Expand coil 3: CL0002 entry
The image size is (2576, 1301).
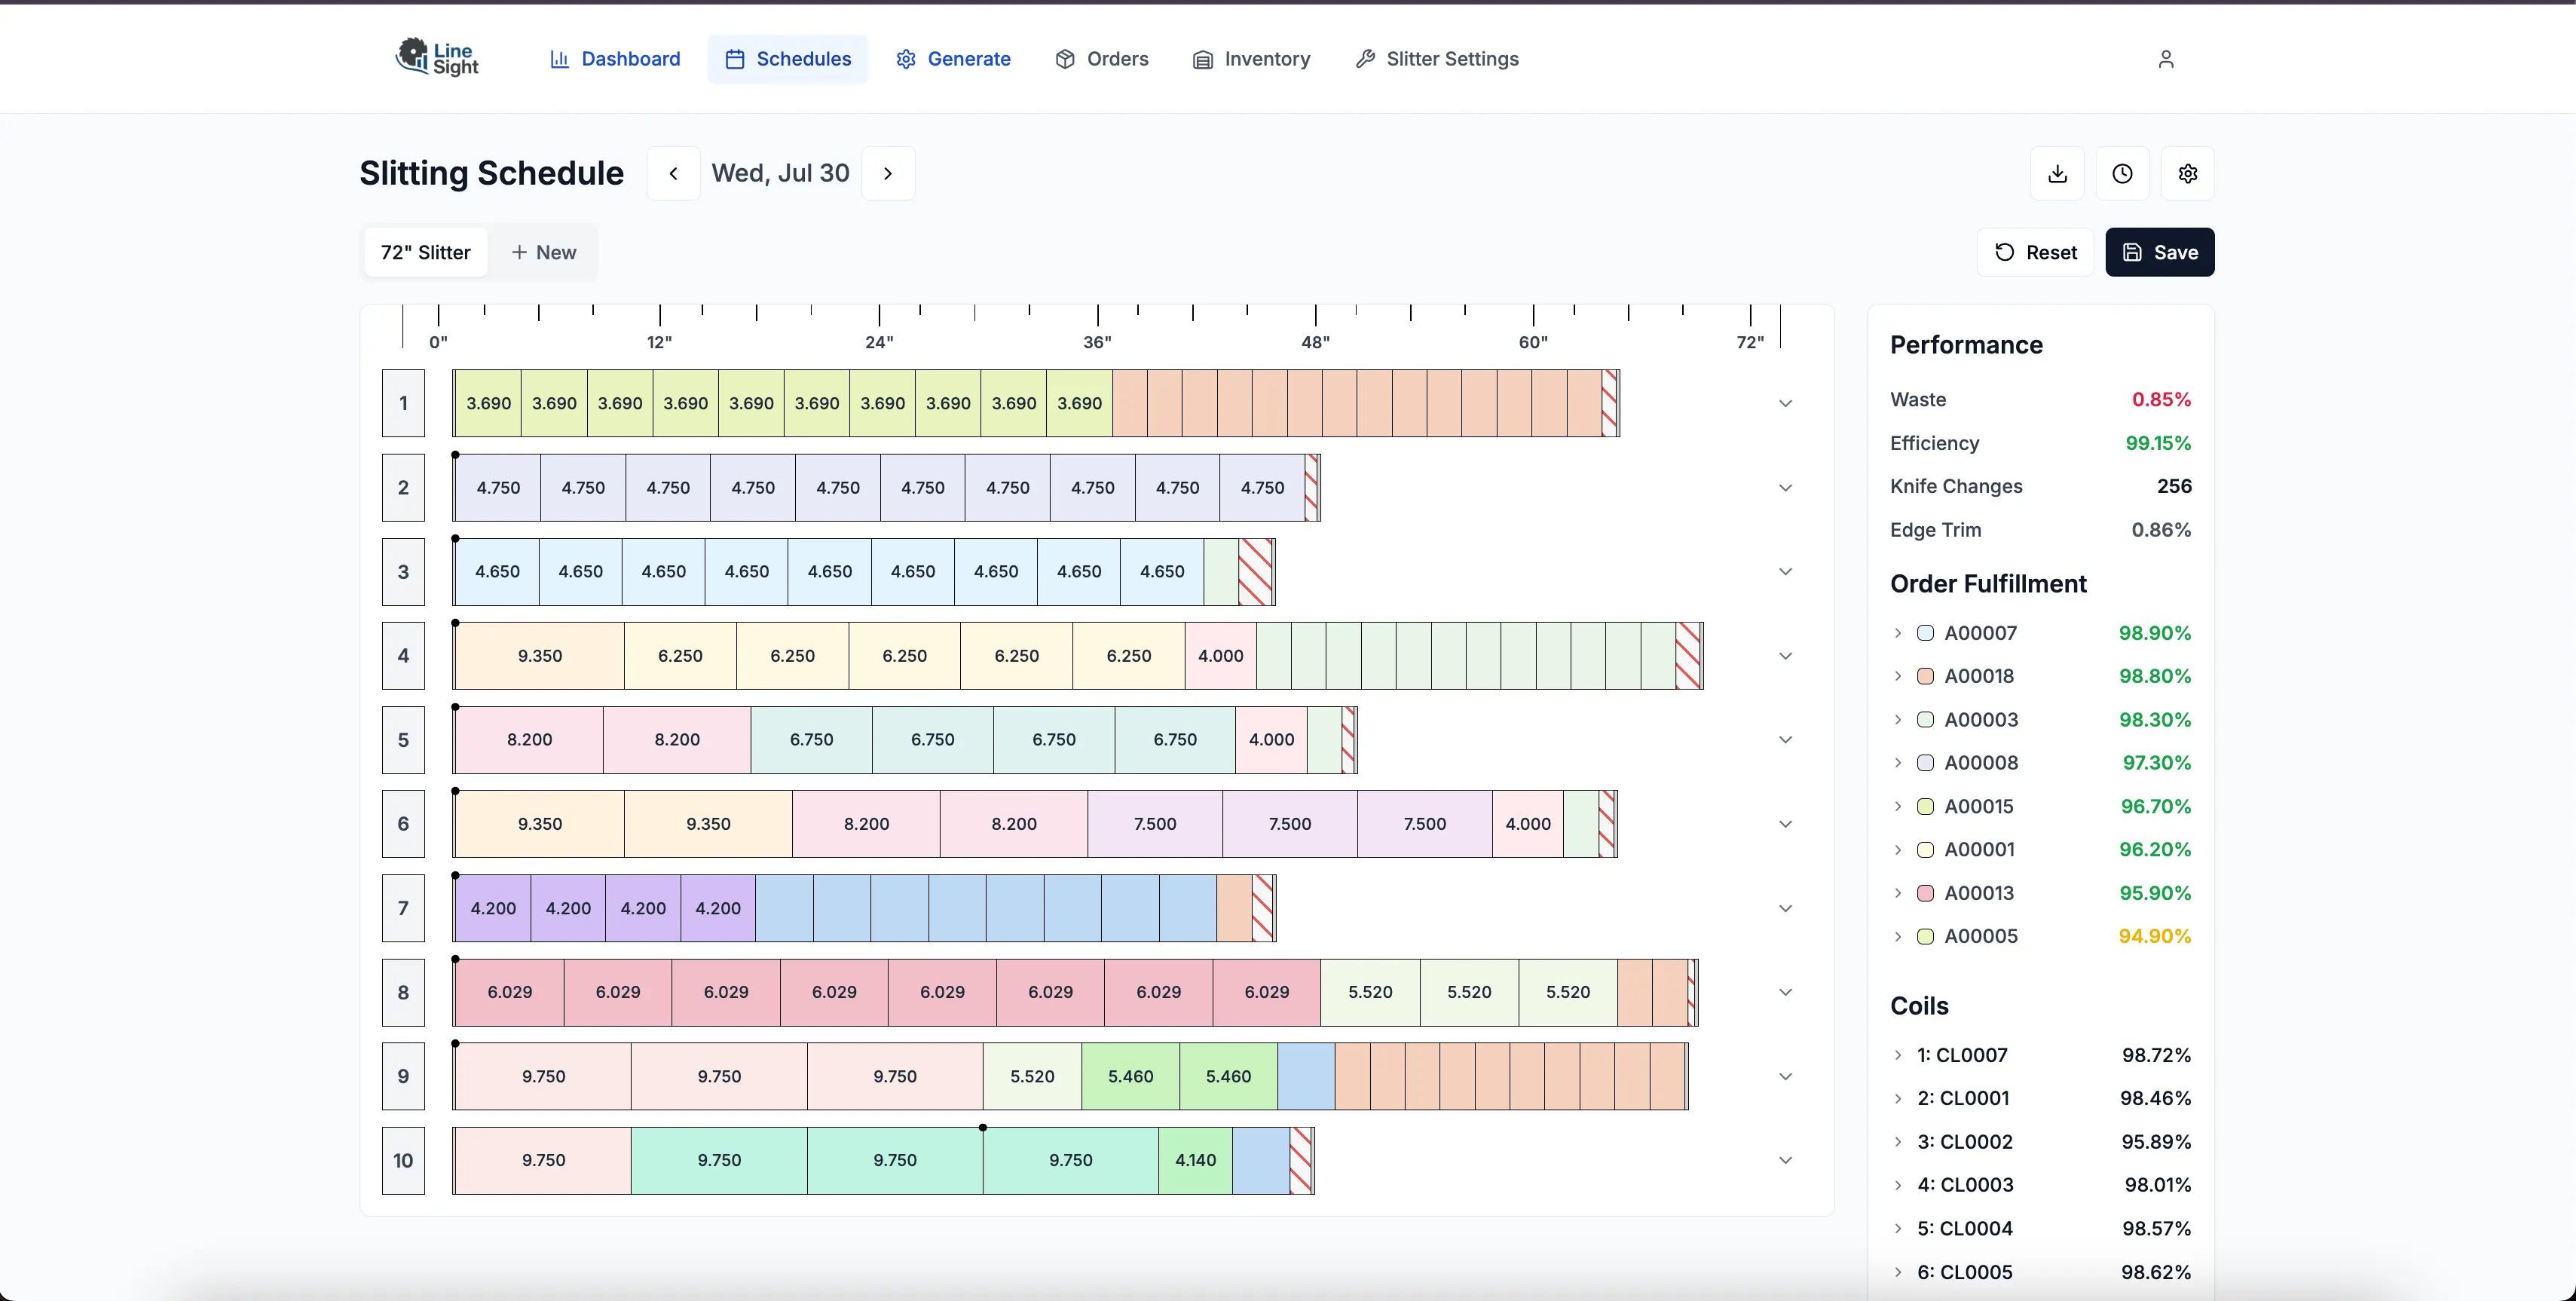click(x=1898, y=1141)
